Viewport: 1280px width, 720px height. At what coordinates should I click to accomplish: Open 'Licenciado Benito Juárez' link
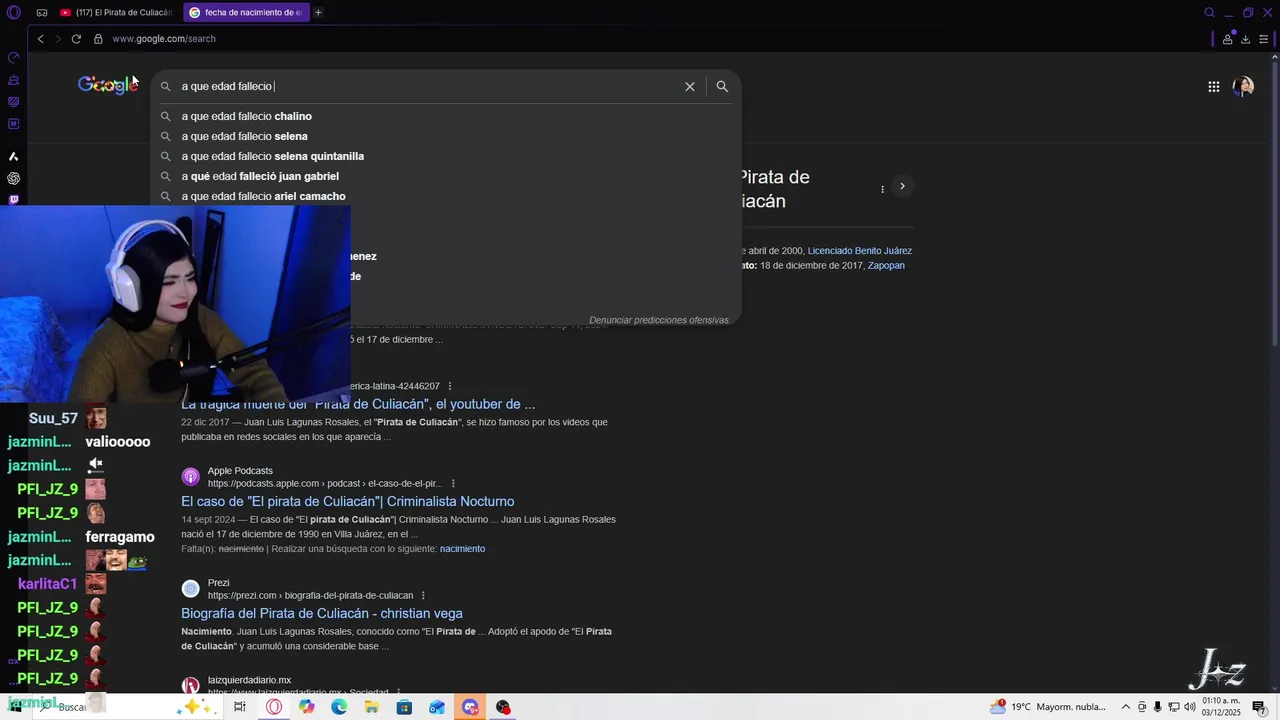tap(860, 251)
